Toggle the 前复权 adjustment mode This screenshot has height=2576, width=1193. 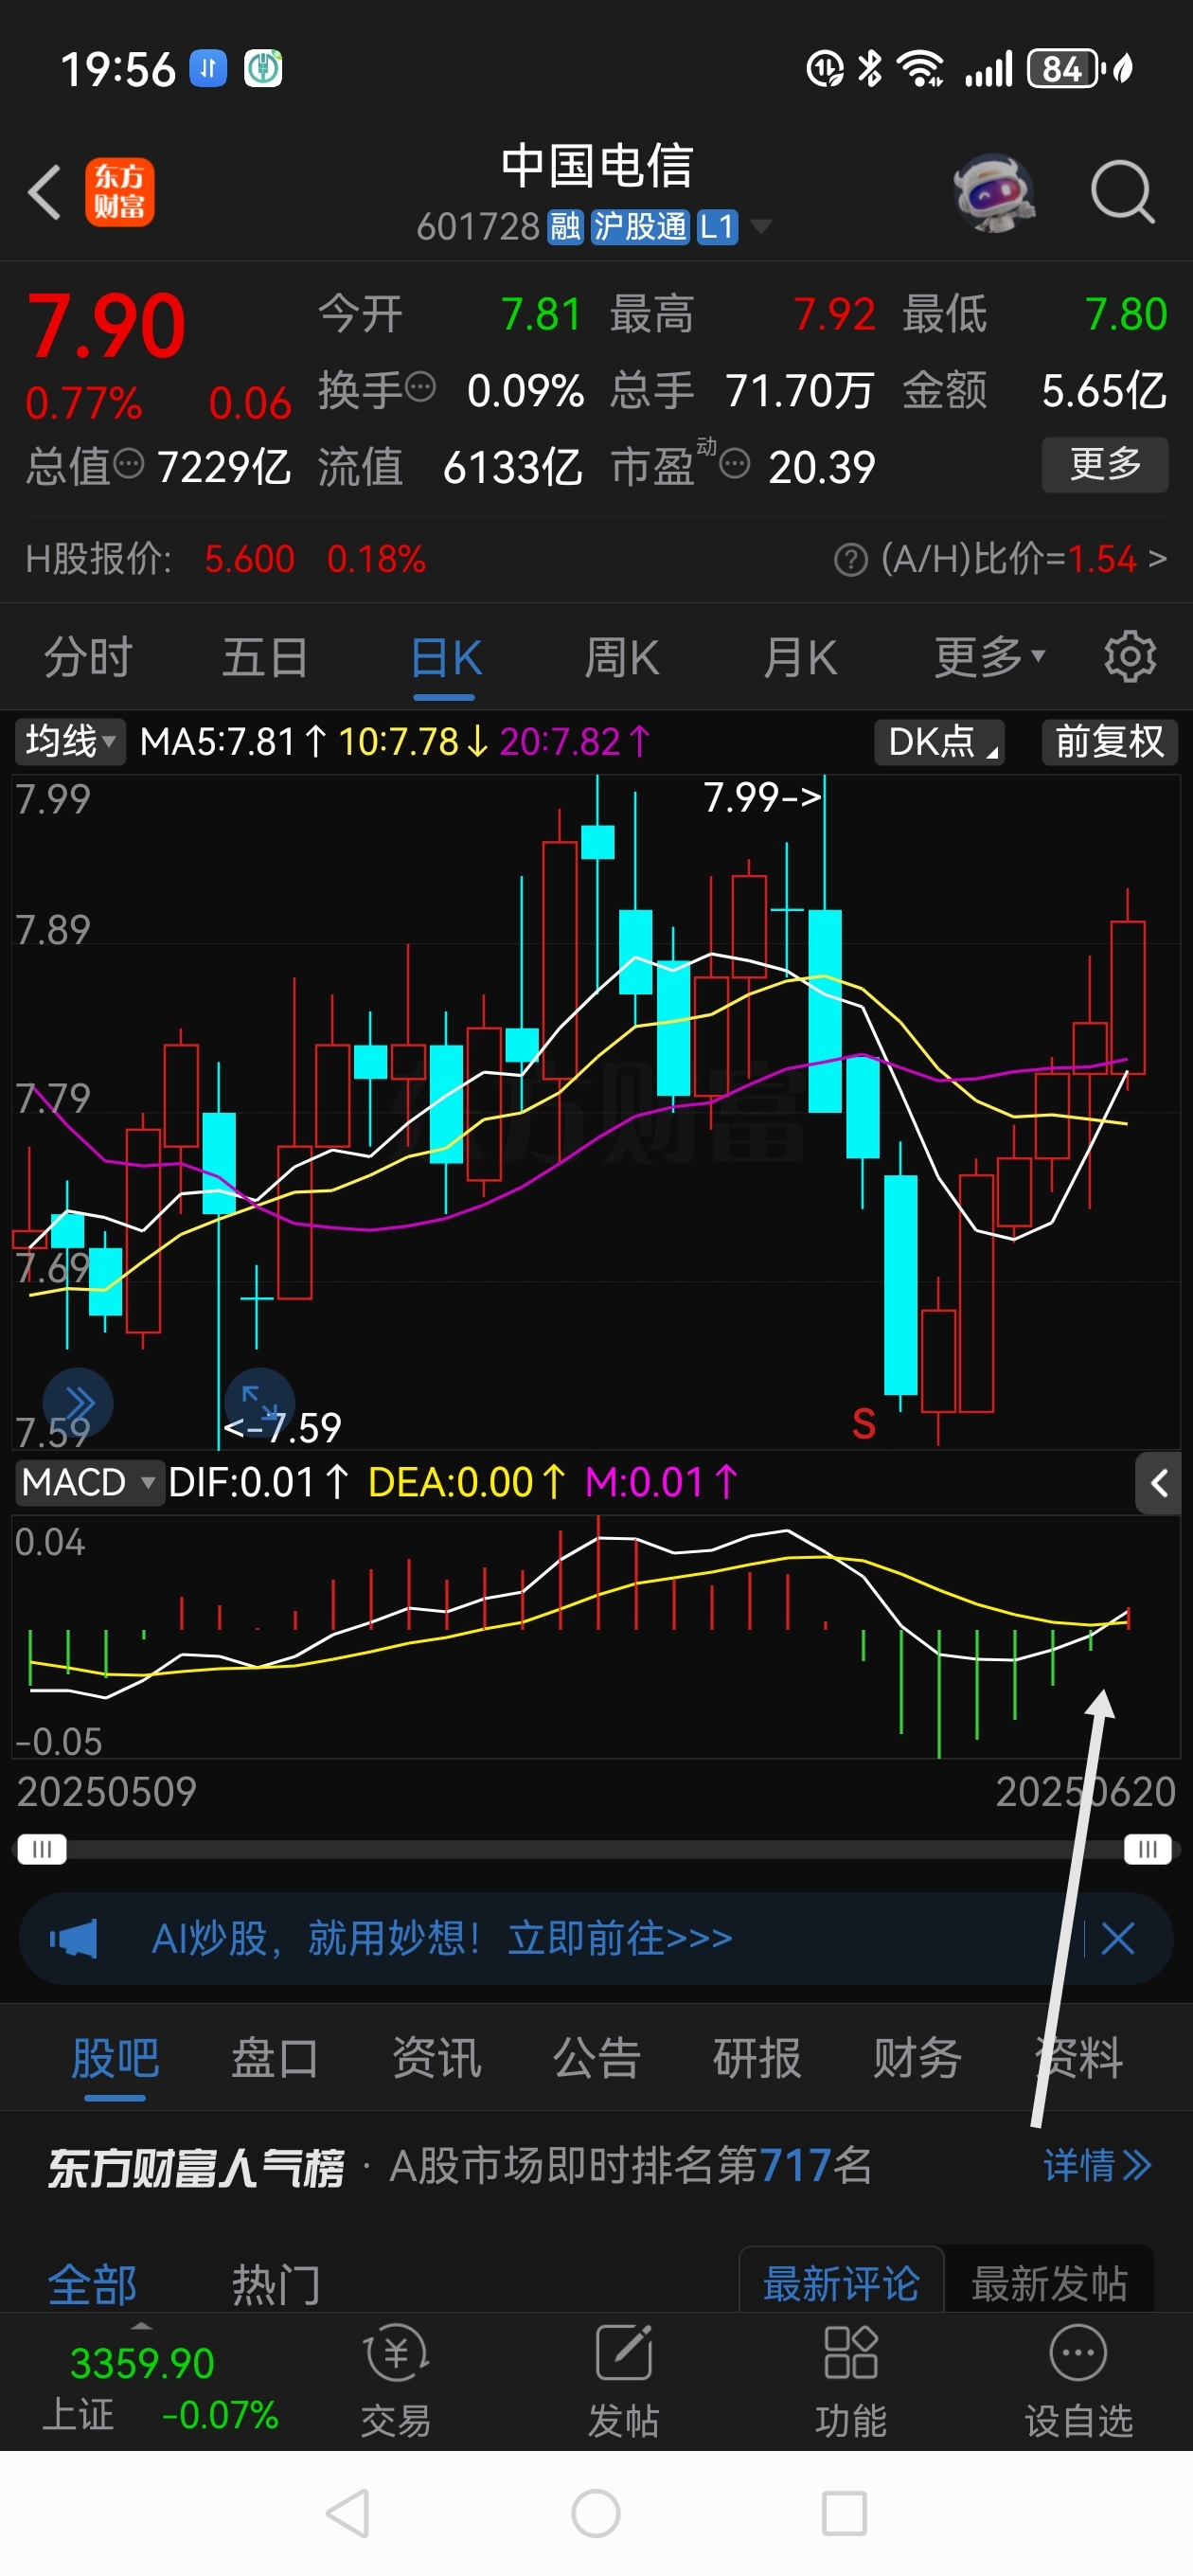tap(1109, 742)
